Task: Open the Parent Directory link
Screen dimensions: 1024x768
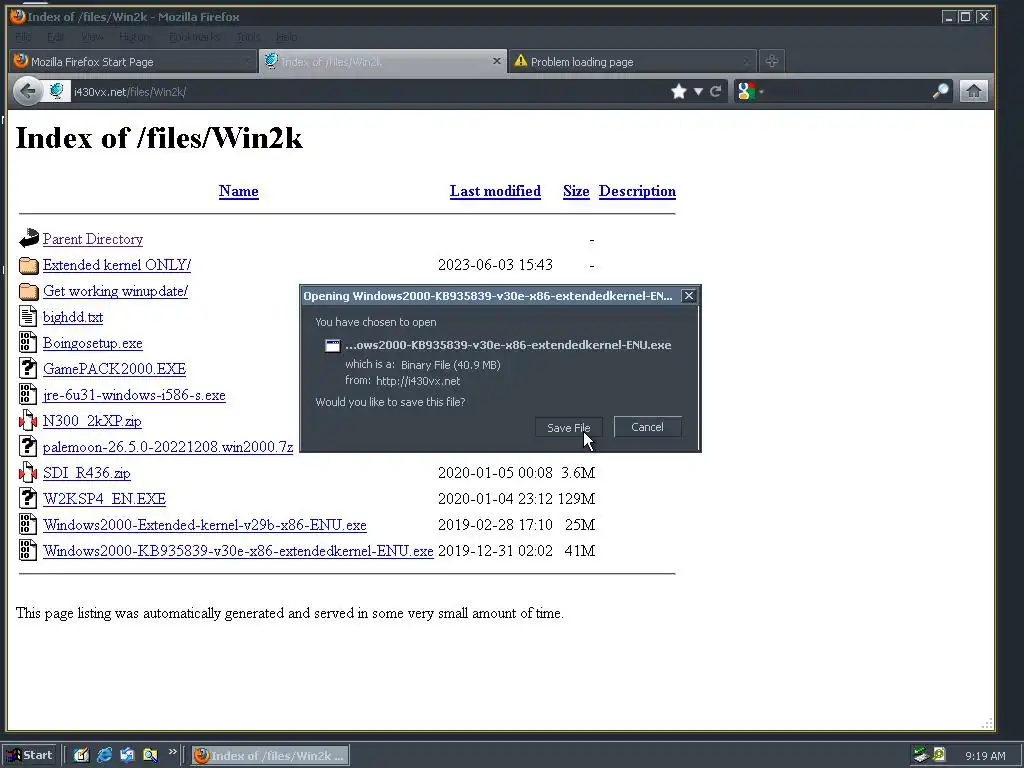Action: click(93, 239)
